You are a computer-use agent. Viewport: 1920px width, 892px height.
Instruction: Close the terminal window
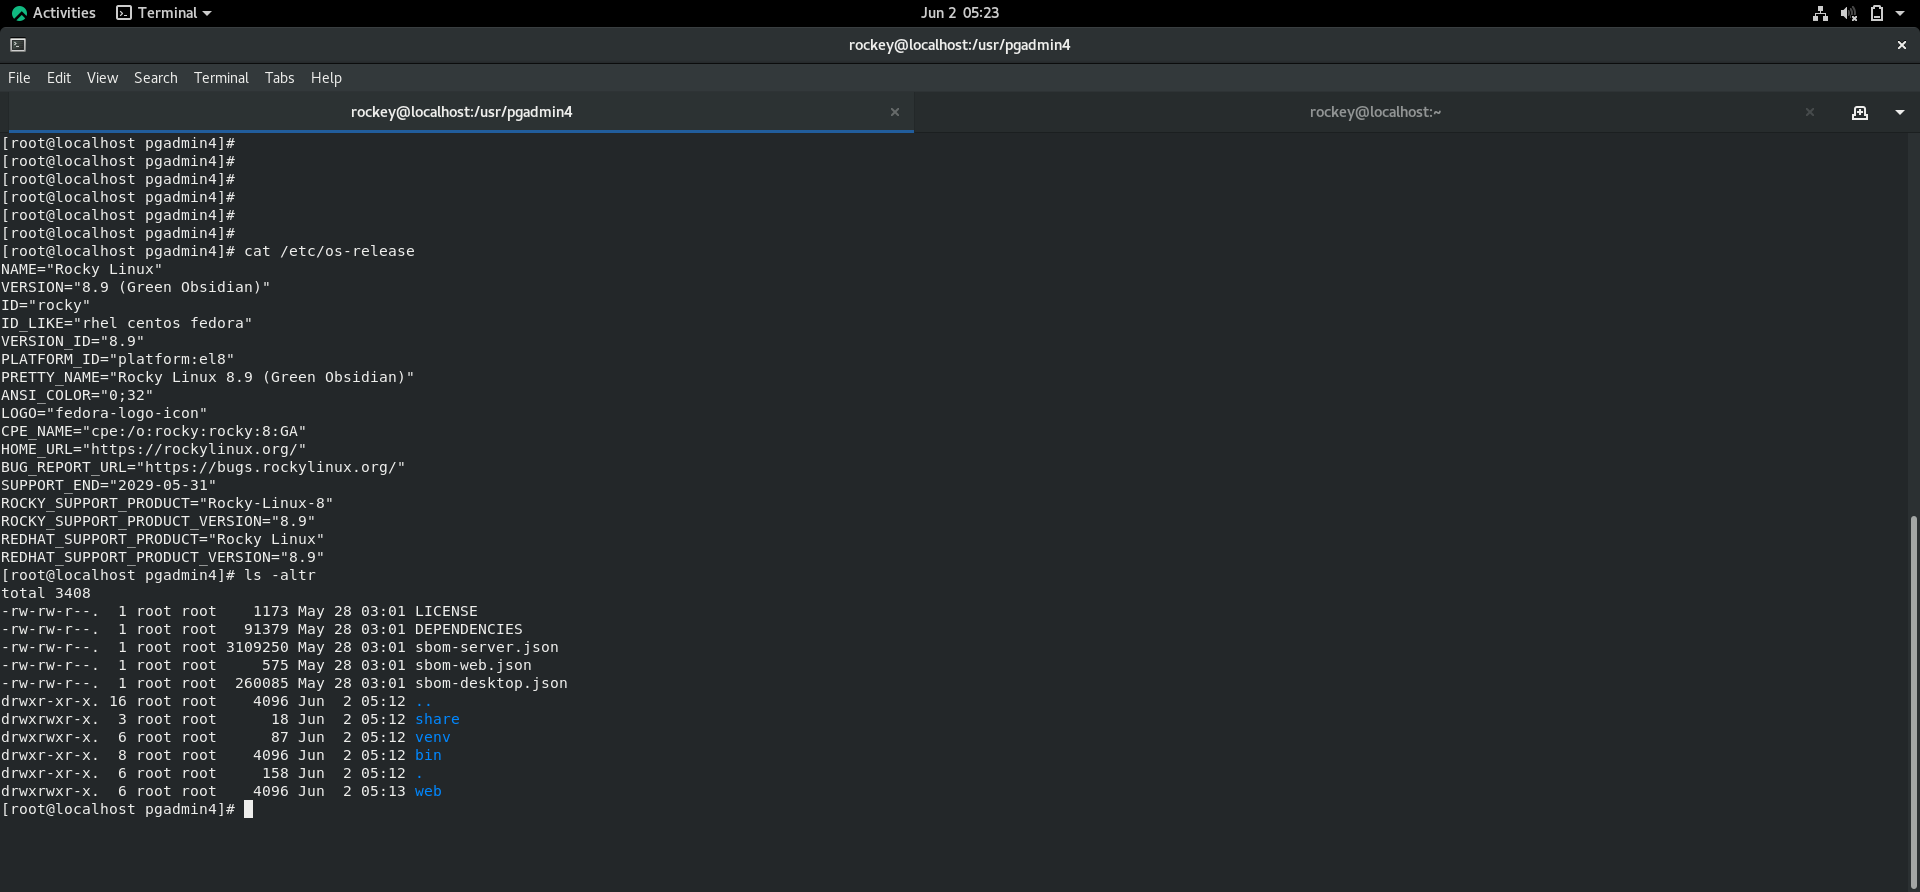(1901, 45)
